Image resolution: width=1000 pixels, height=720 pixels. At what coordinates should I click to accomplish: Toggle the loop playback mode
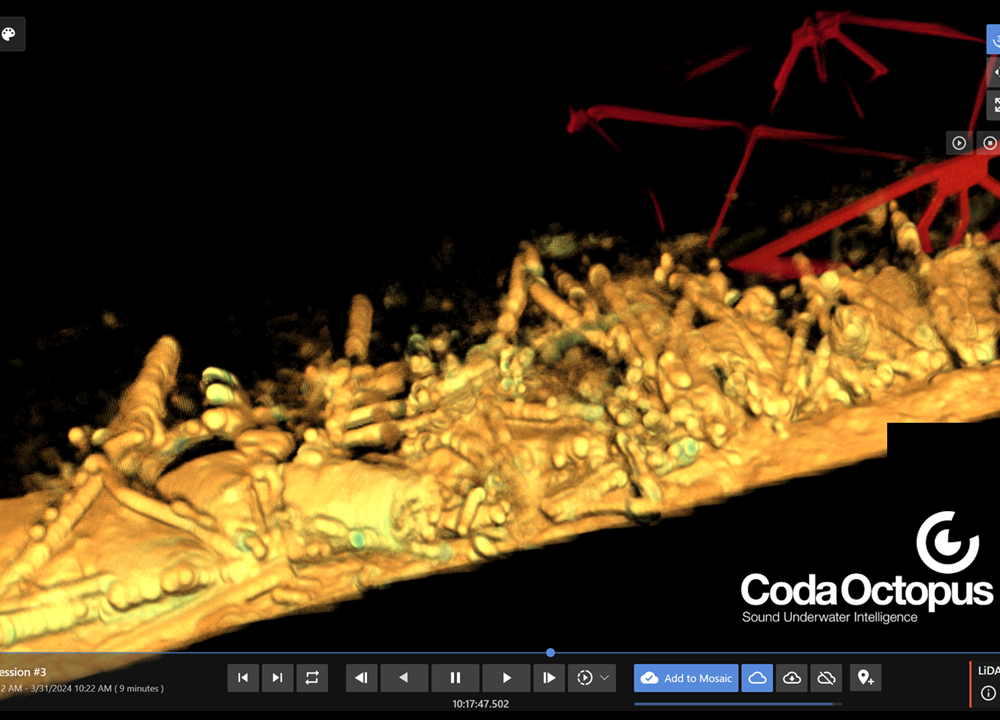pos(312,678)
